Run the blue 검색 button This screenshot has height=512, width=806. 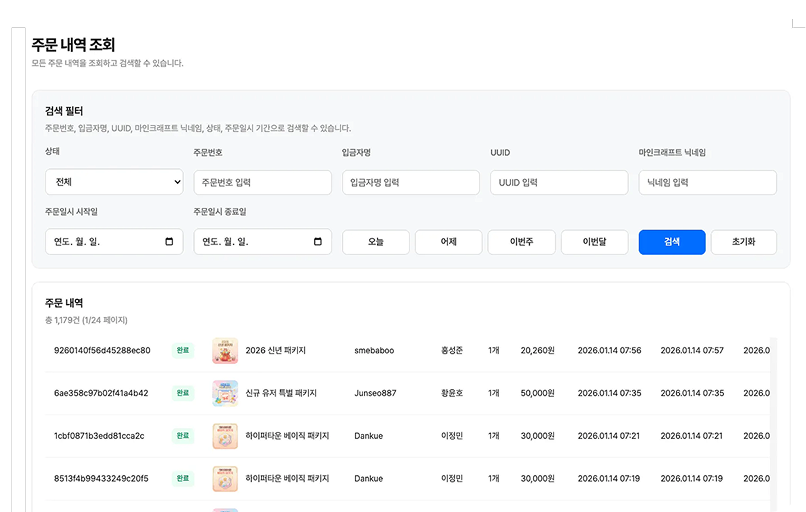pyautogui.click(x=672, y=242)
